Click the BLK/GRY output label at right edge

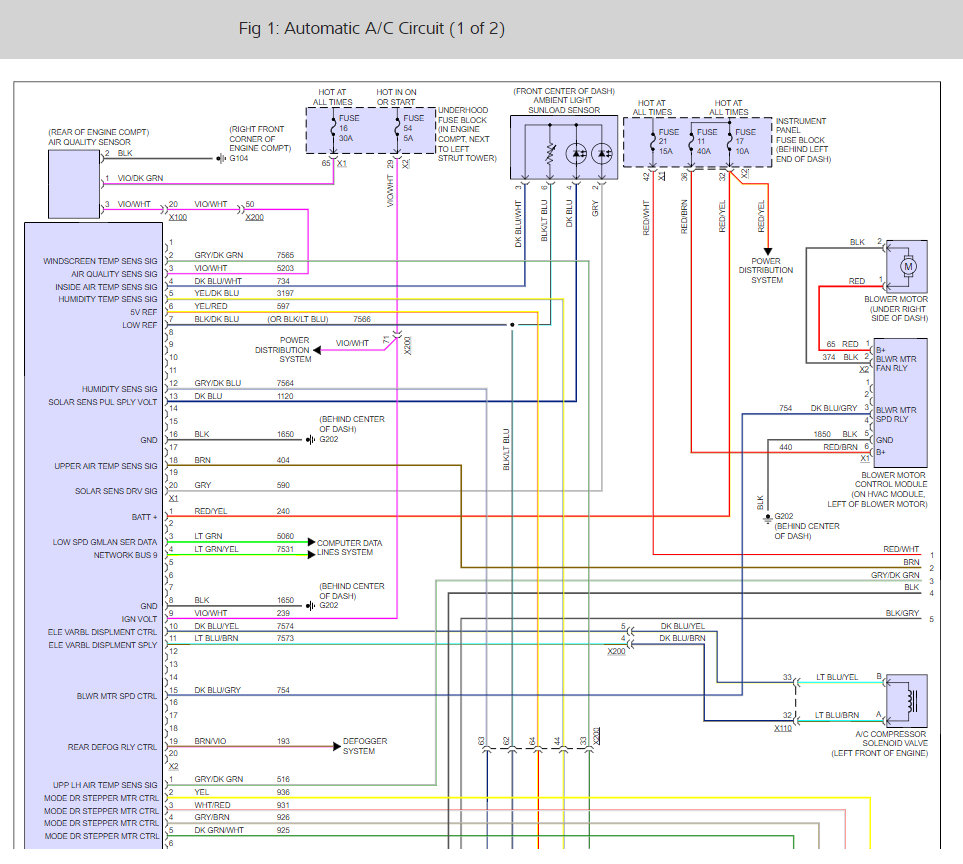902,613
